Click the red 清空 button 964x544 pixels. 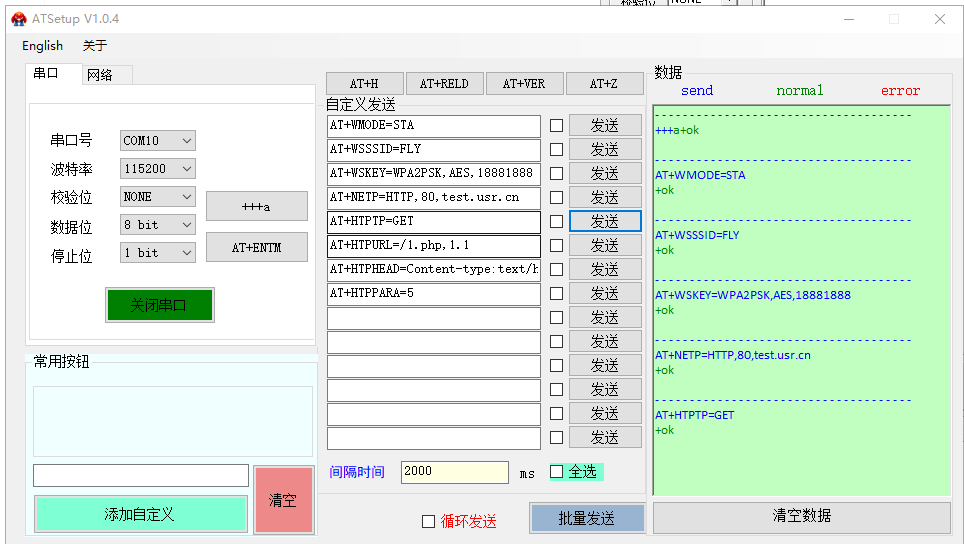point(283,499)
